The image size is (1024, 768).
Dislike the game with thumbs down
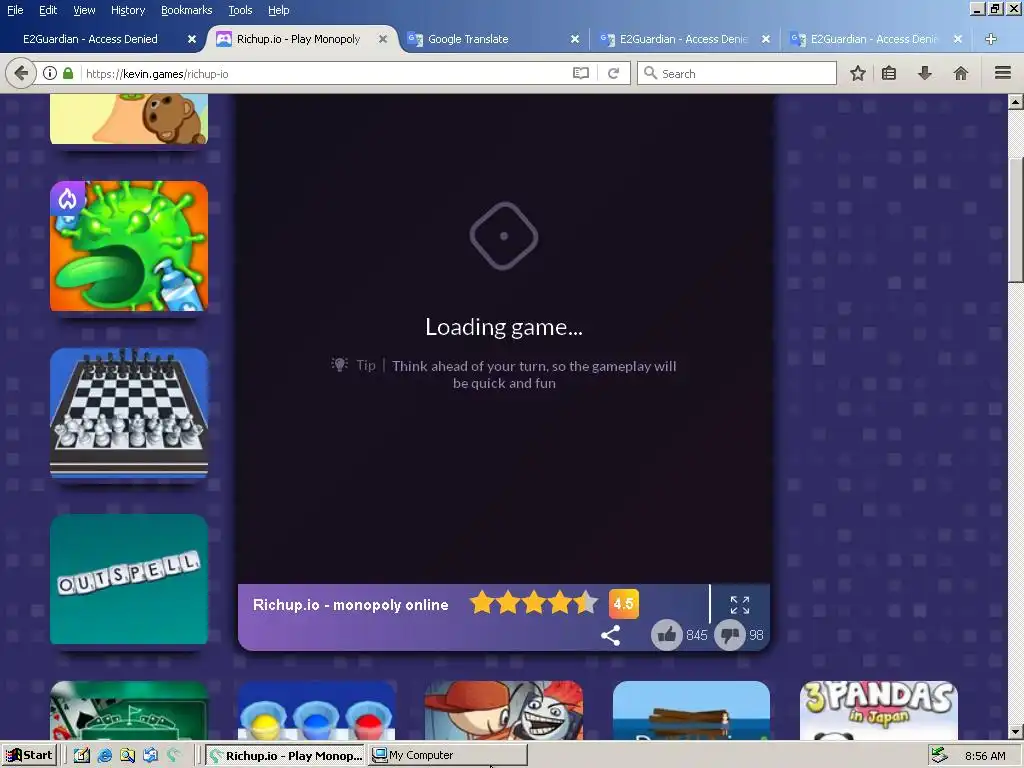(x=730, y=635)
